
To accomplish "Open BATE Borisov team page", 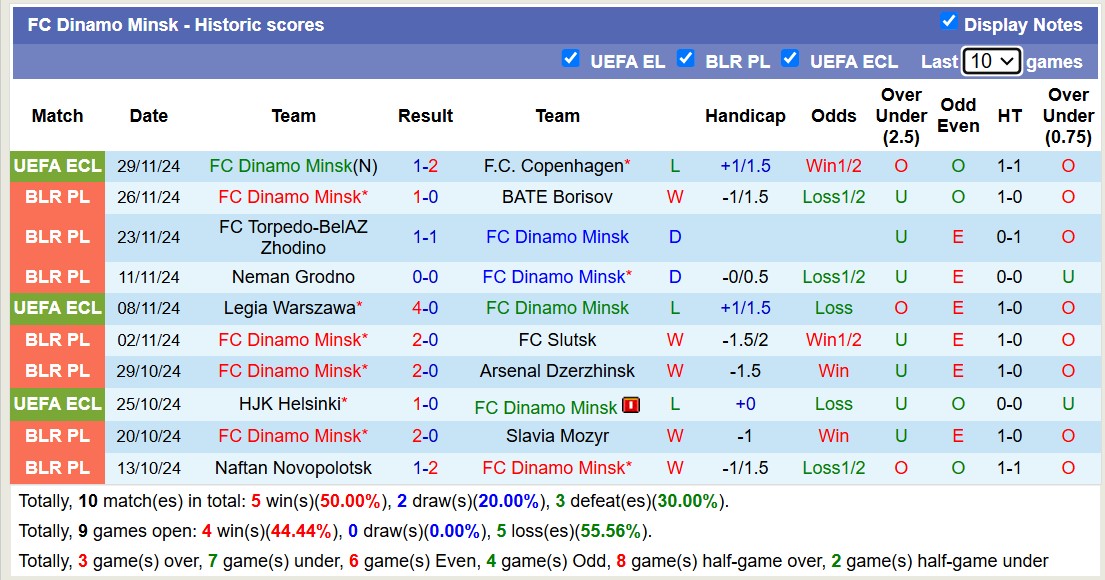I will [557, 197].
